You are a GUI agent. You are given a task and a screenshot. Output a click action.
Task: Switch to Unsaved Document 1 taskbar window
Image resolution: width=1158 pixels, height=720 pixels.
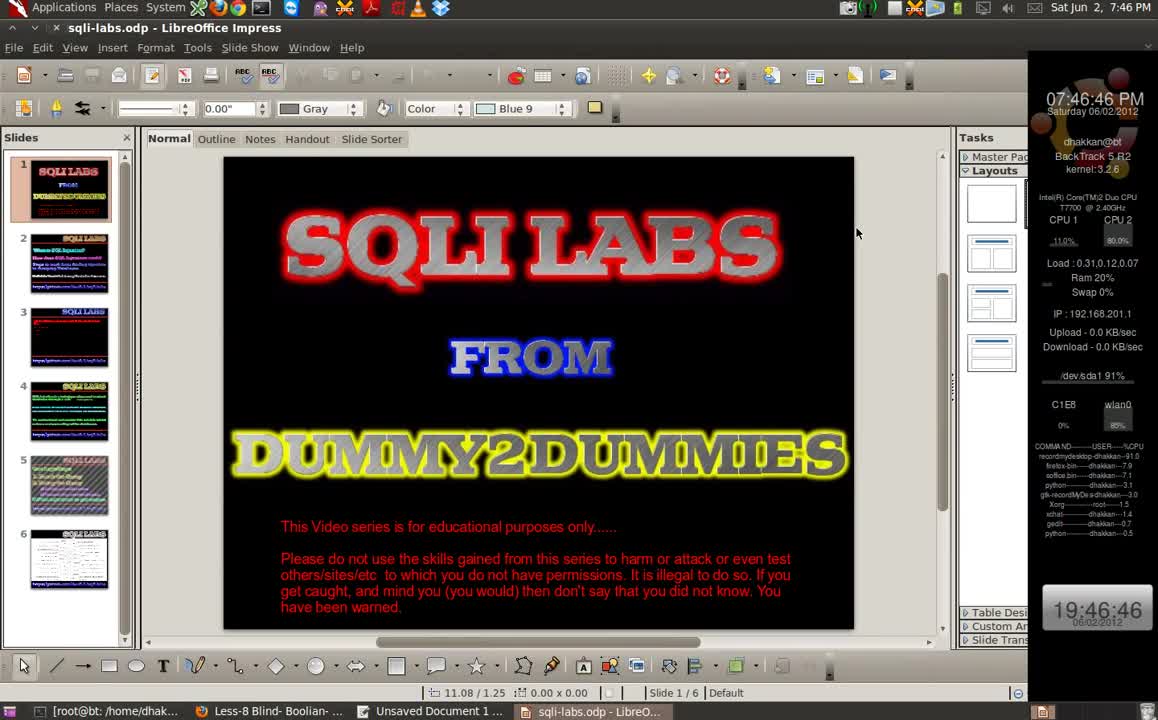tap(431, 711)
